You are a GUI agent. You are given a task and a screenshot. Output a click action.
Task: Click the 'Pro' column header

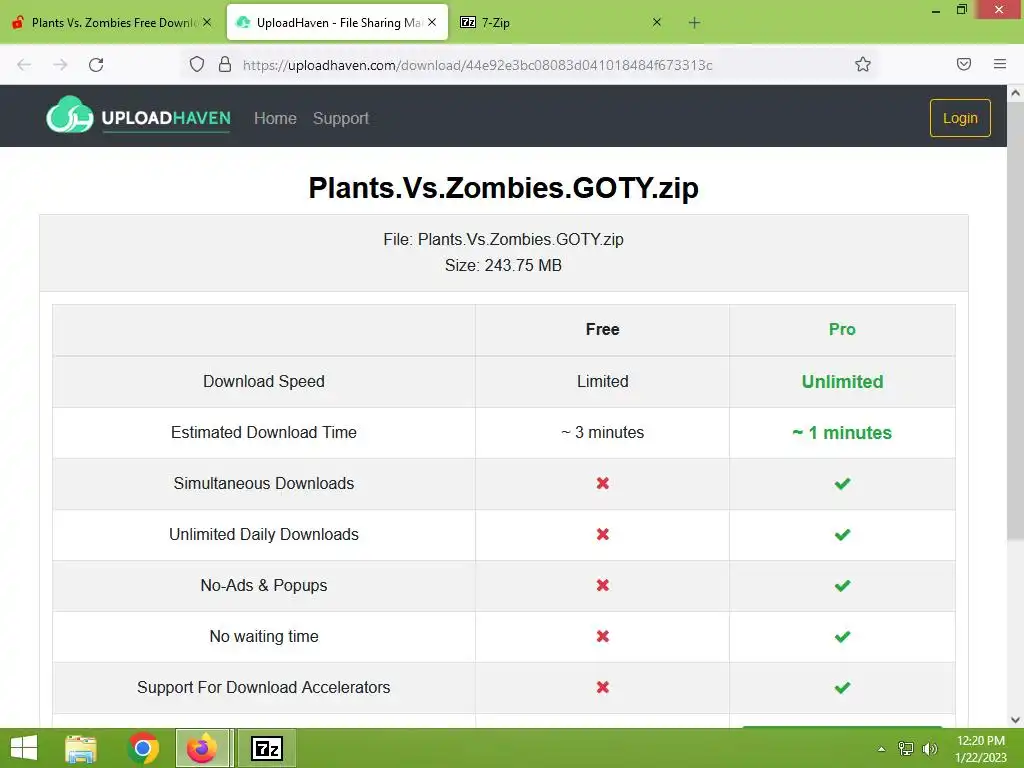click(842, 329)
